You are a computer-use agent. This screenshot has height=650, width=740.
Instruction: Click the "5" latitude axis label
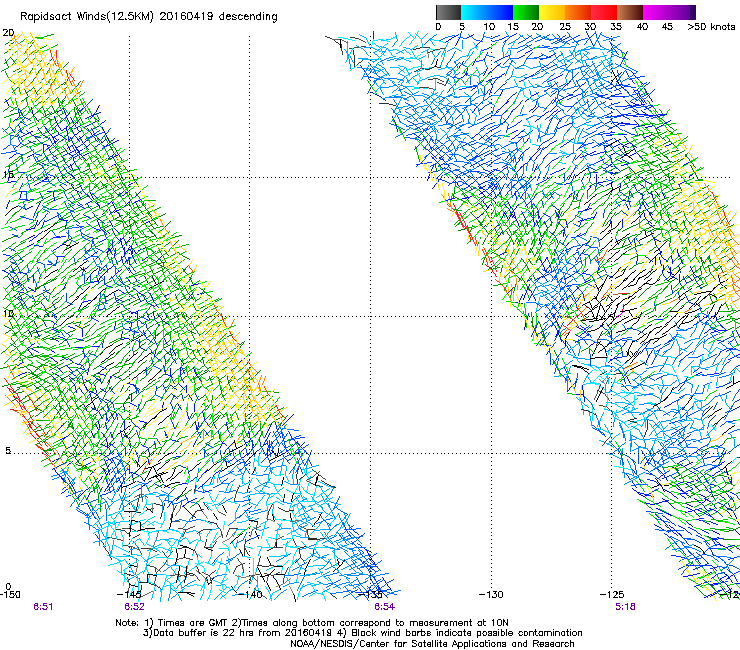click(x=8, y=451)
